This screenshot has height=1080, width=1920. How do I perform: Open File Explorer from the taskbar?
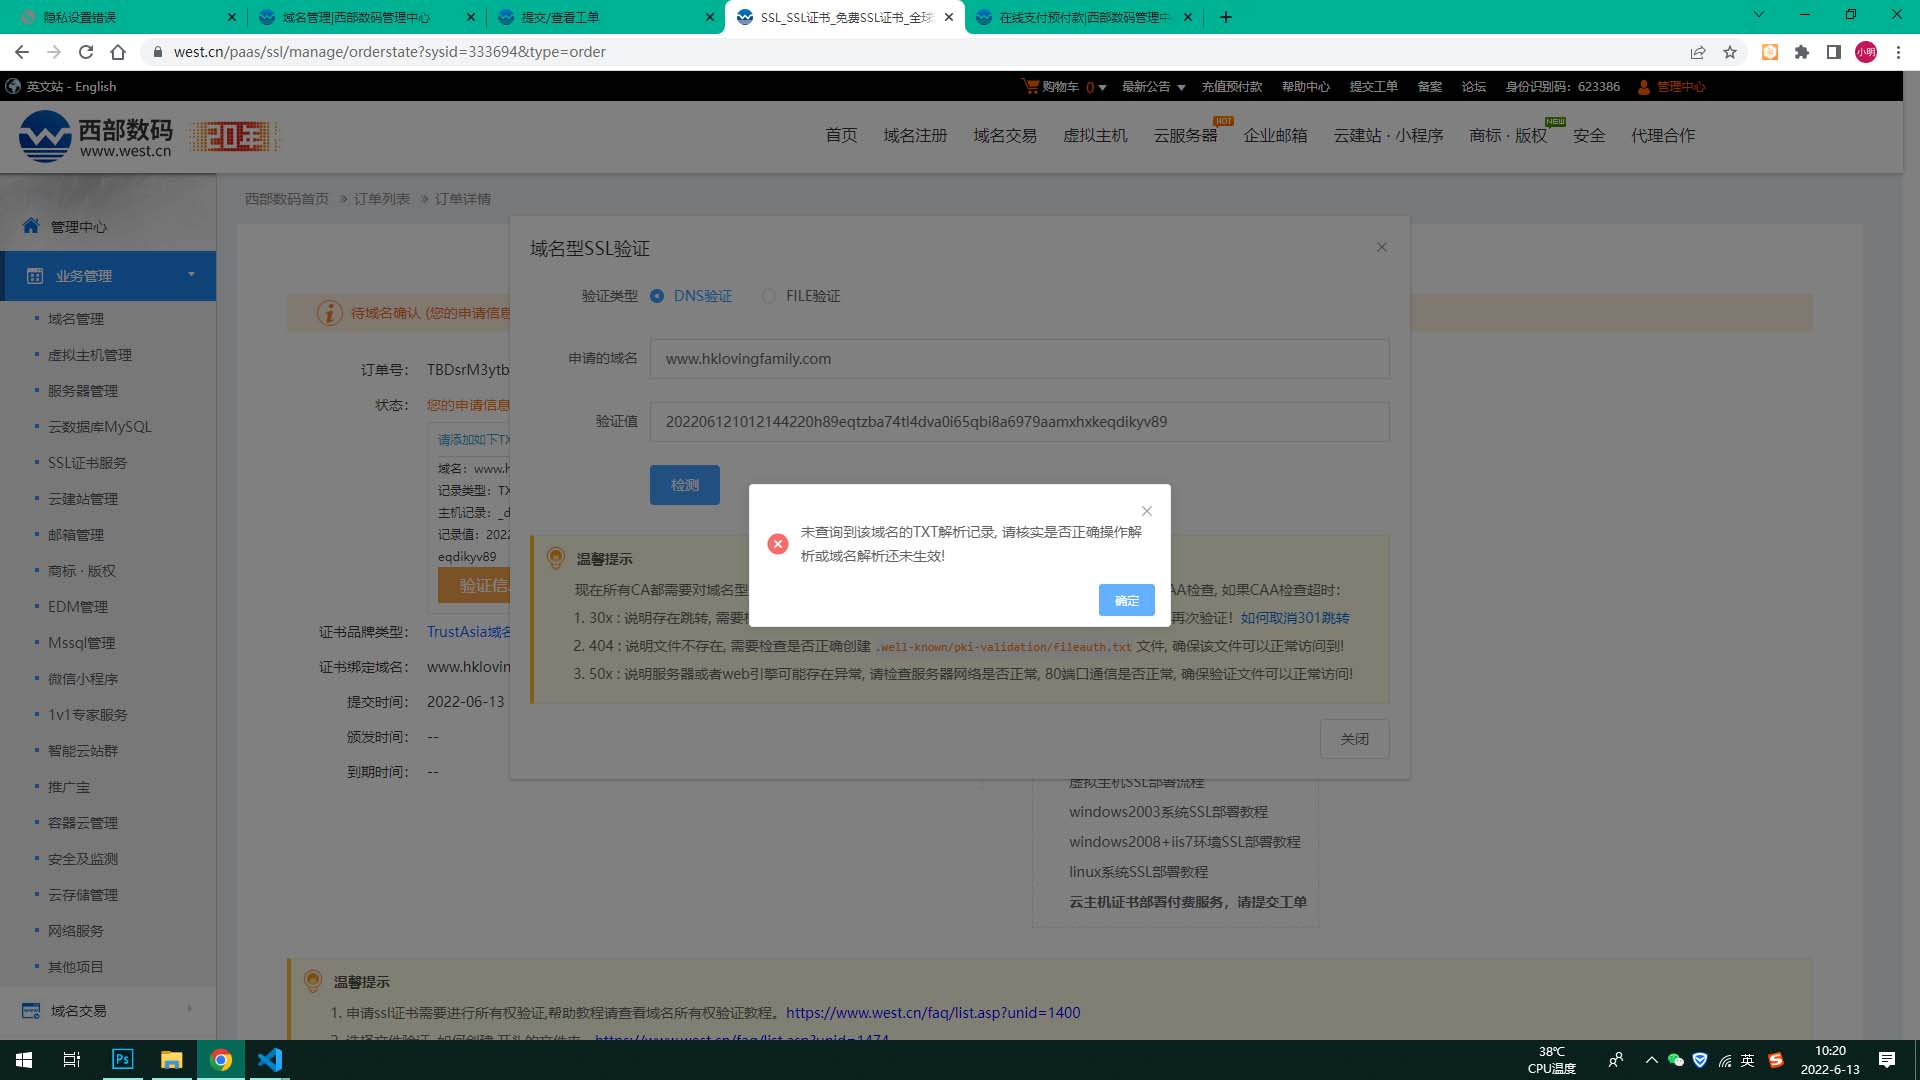pos(172,1060)
